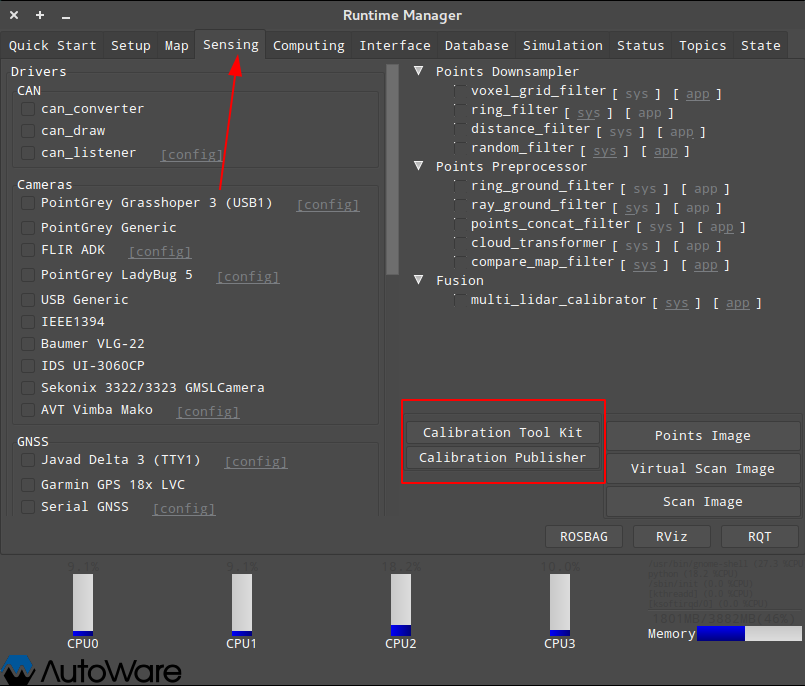Click the plus icon in title bar

(40, 15)
